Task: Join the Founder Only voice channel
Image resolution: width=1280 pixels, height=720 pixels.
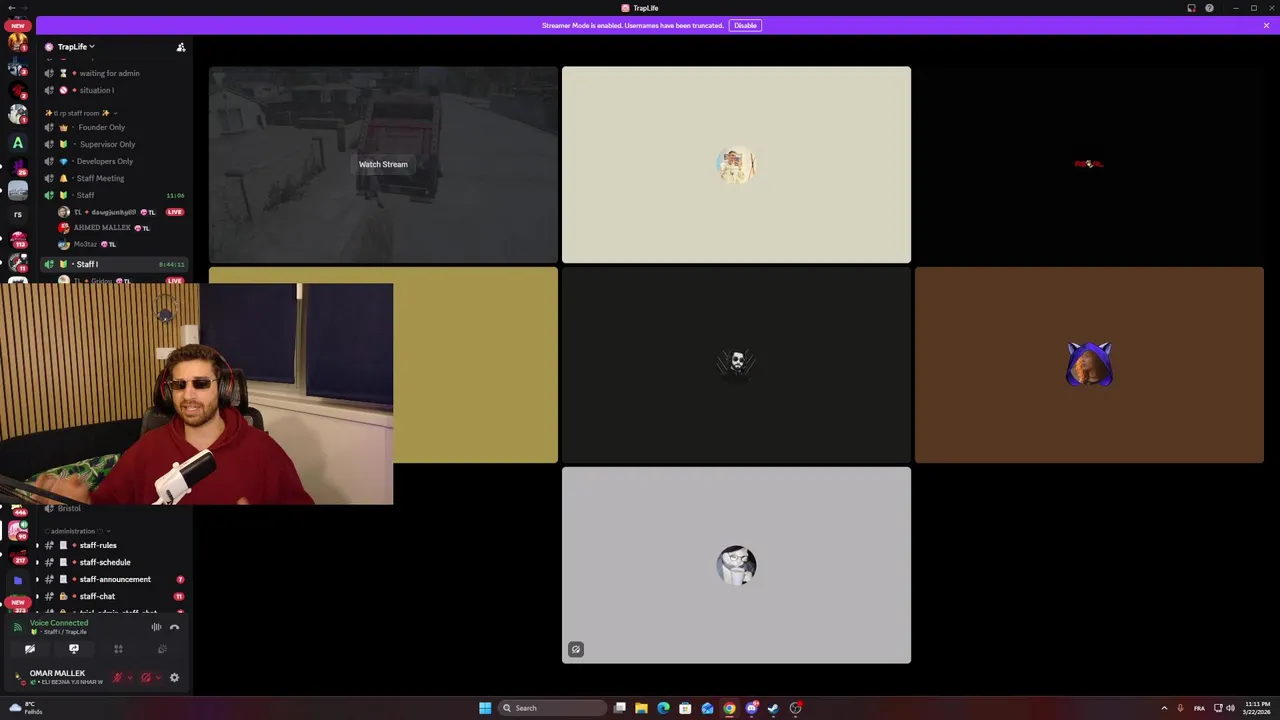Action: 114,127
